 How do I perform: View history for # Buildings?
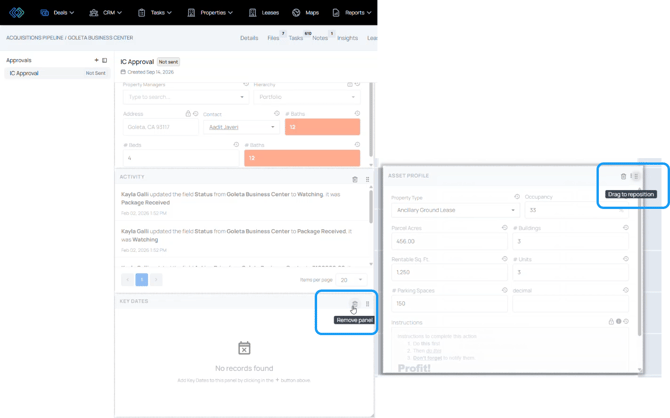[626, 228]
